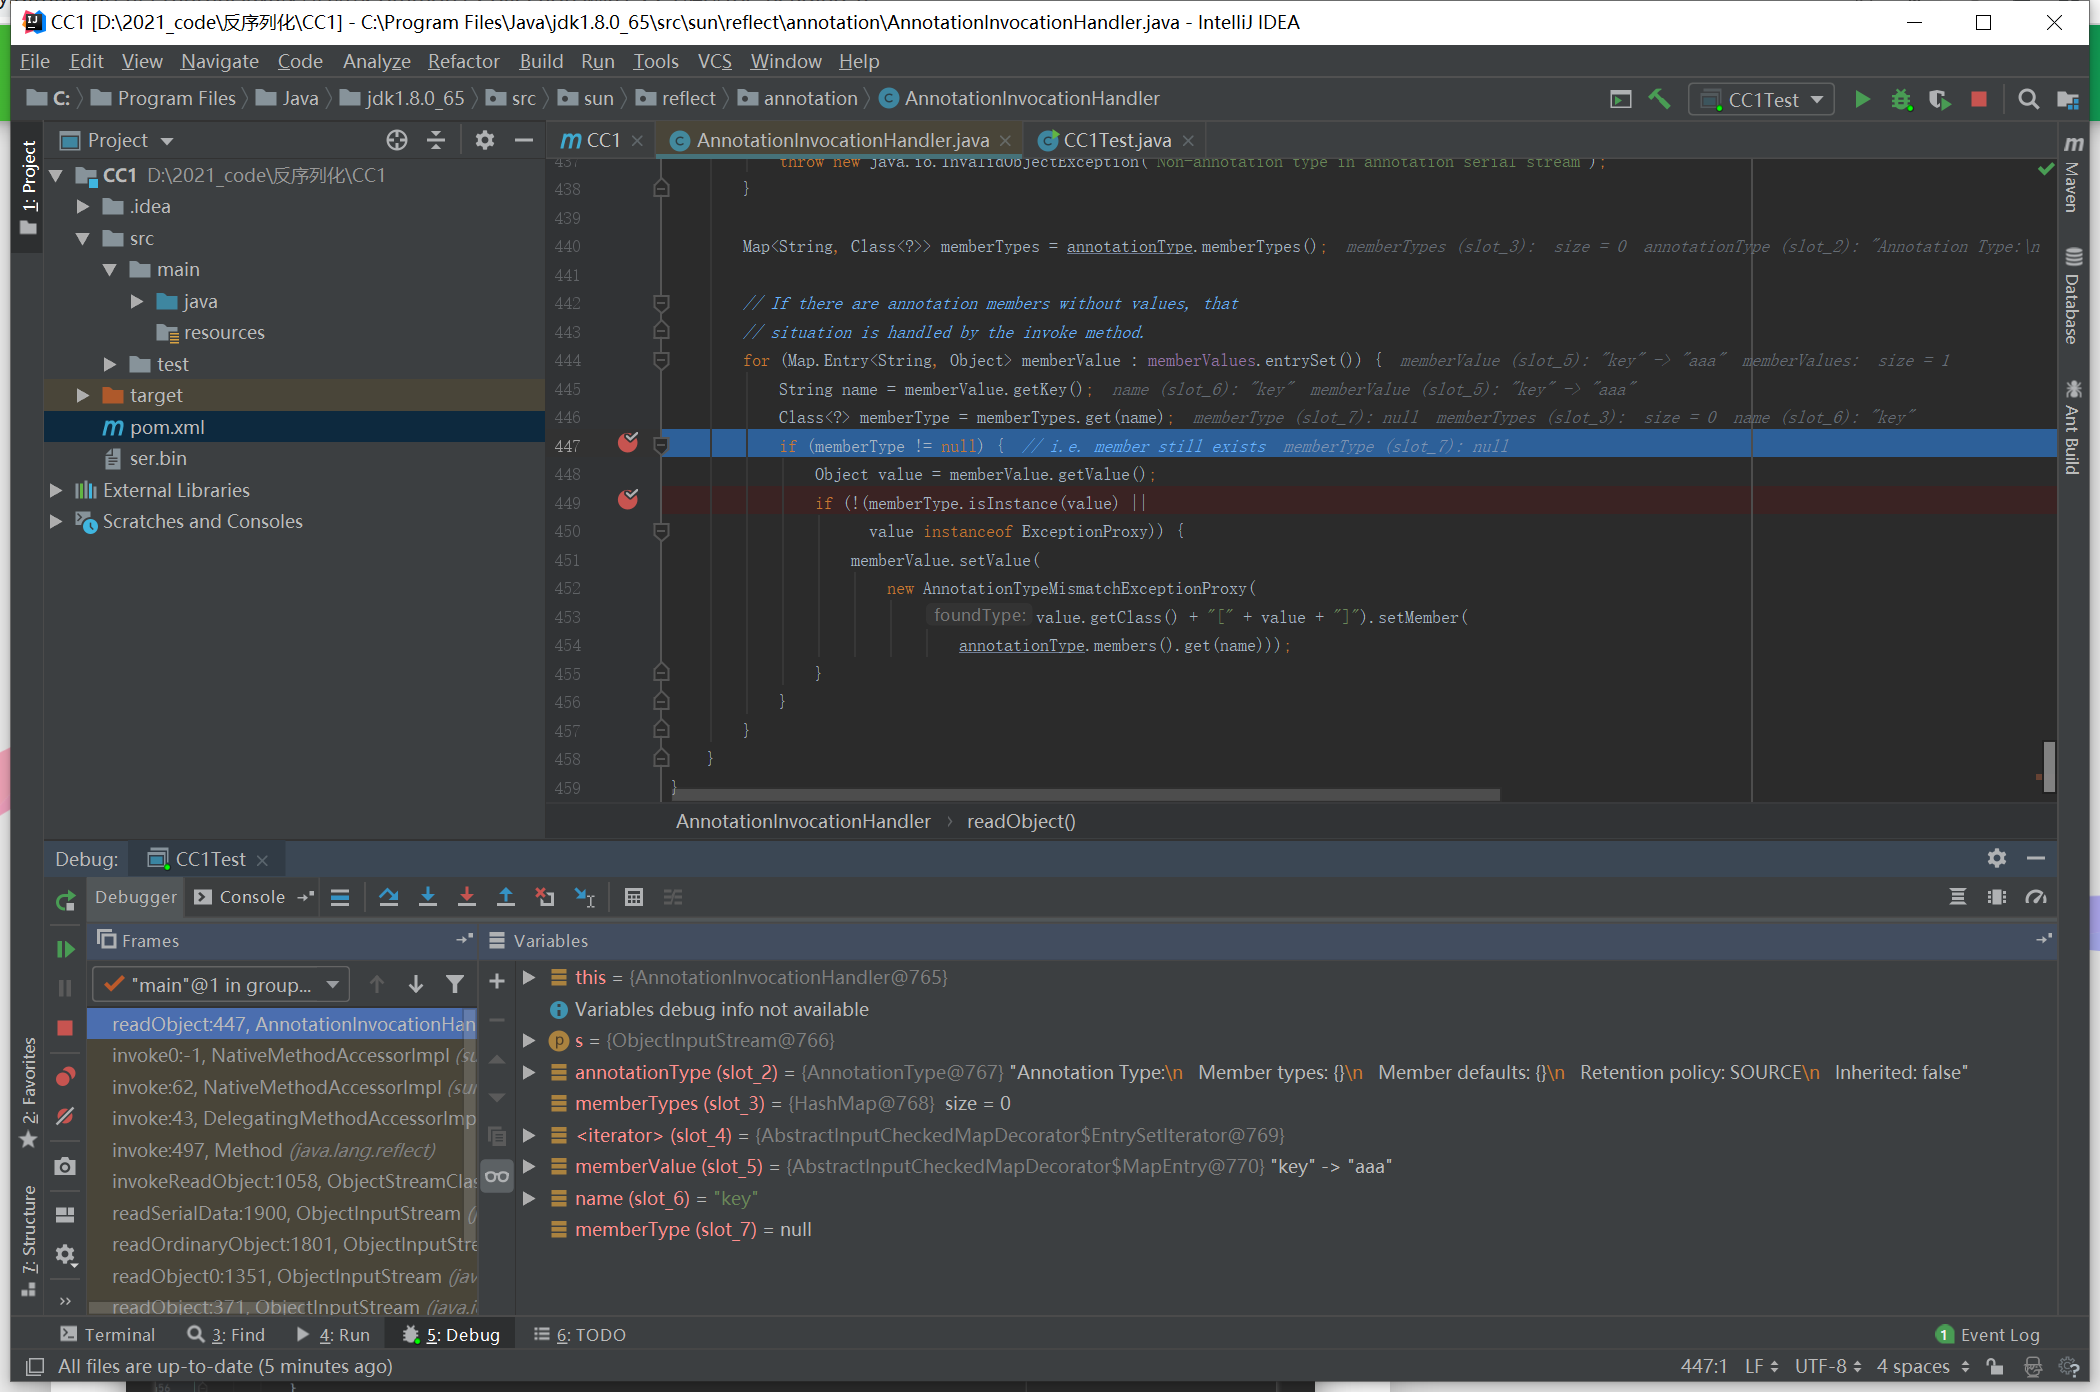The height and width of the screenshot is (1392, 2100).
Task: Resume program with green play icon
Action: (65, 948)
